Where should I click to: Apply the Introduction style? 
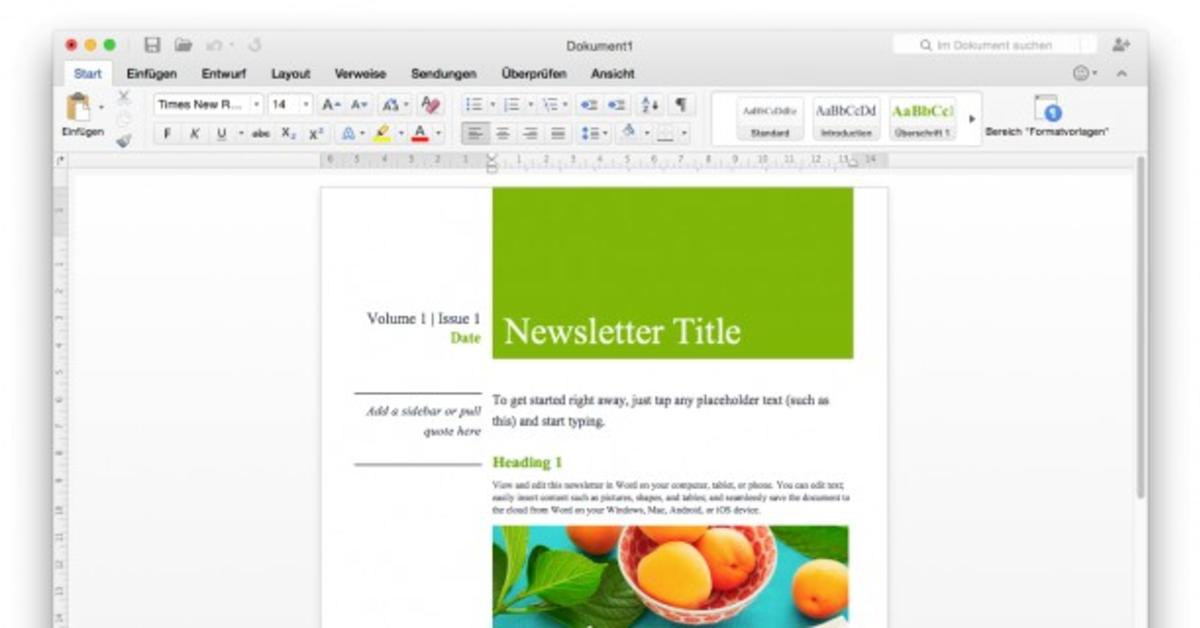[845, 119]
